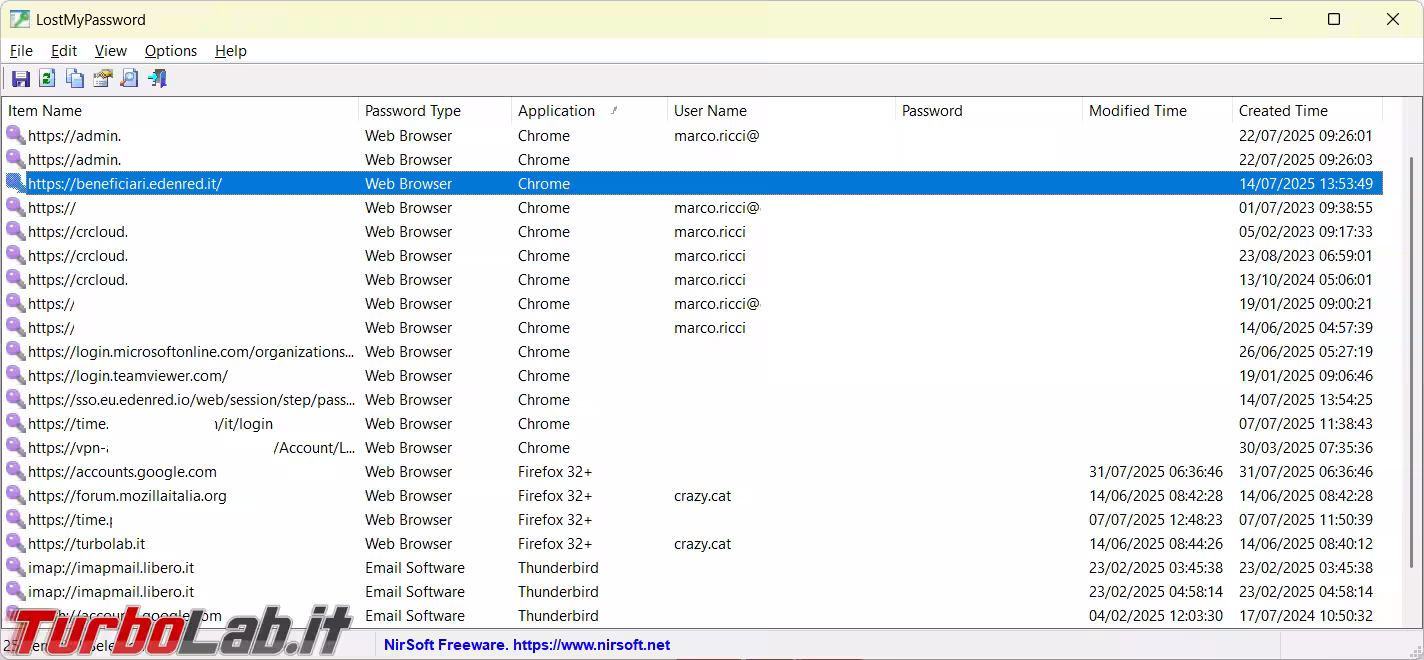The height and width of the screenshot is (660, 1424).
Task: Select the https://beneficiari.edenred.it/ entry
Action: pos(125,184)
